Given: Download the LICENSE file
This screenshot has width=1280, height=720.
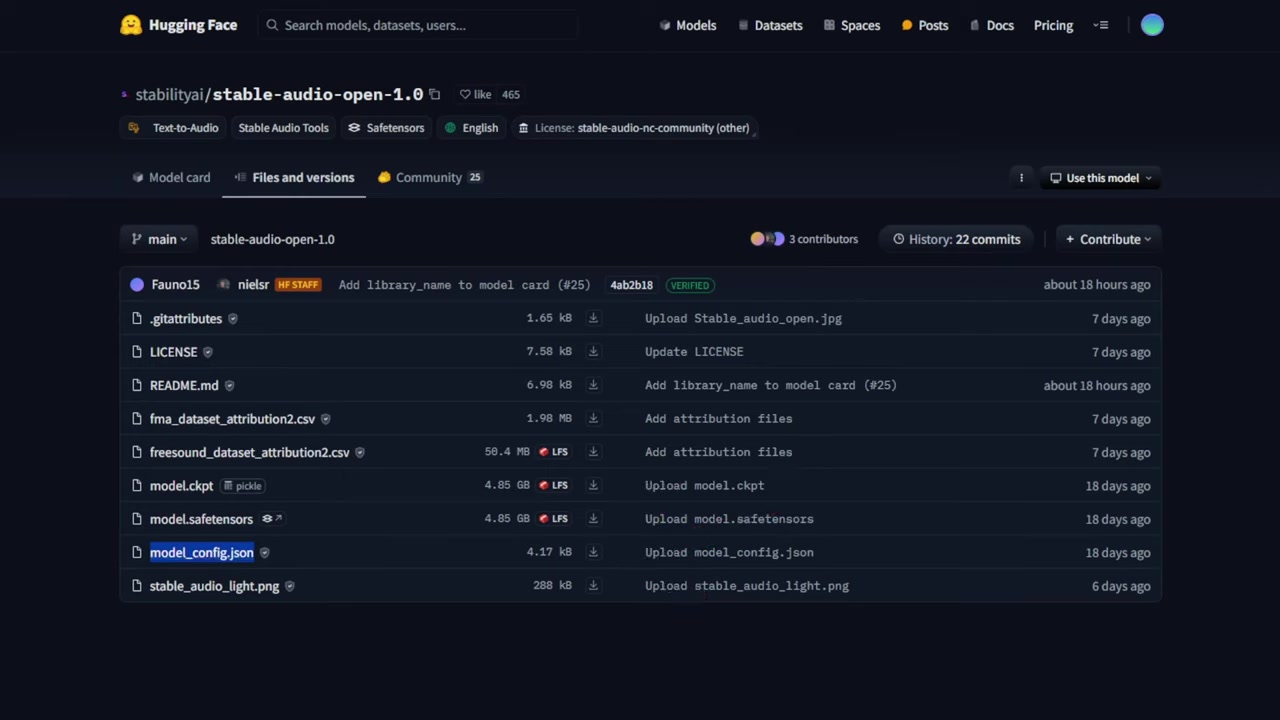Looking at the screenshot, I should (593, 352).
